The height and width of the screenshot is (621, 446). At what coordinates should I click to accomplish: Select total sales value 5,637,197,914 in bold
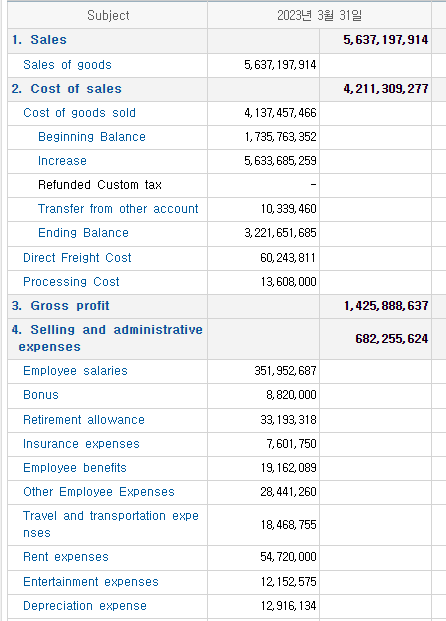coord(385,40)
